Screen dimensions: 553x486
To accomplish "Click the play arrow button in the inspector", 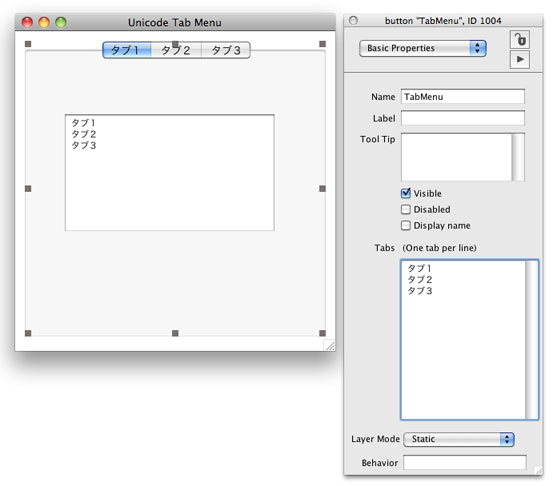I will tap(520, 59).
